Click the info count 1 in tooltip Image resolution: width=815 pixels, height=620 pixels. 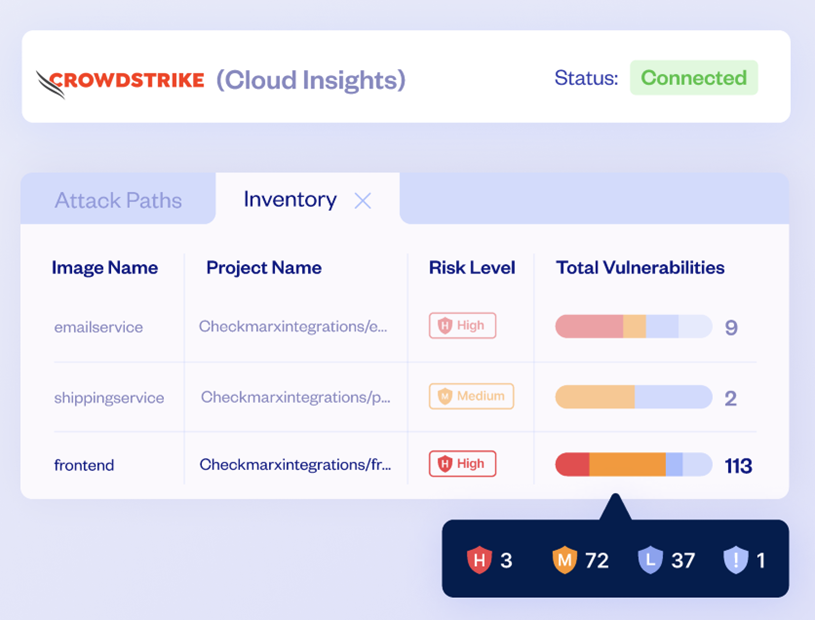pos(760,561)
